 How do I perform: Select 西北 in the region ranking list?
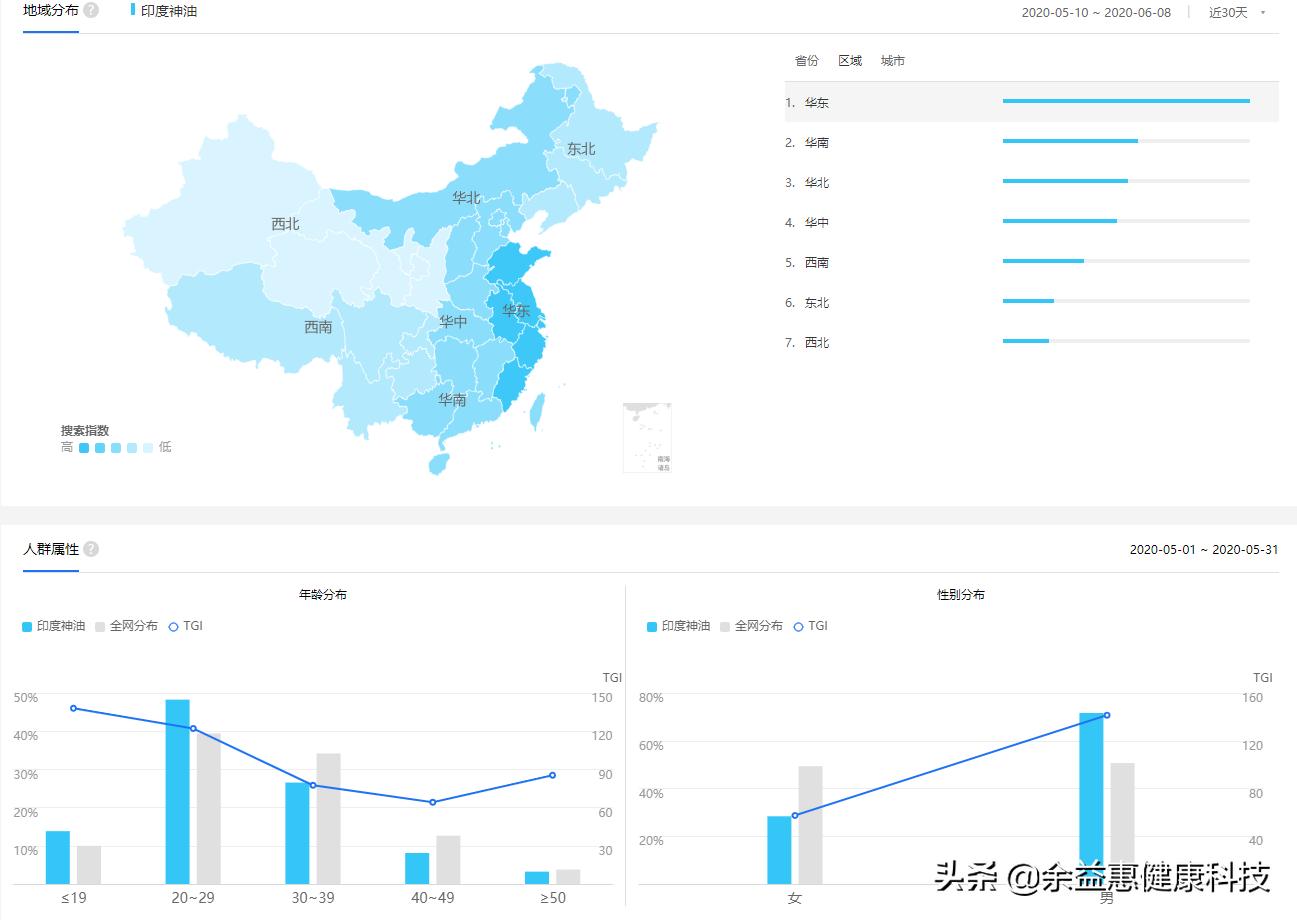[815, 342]
